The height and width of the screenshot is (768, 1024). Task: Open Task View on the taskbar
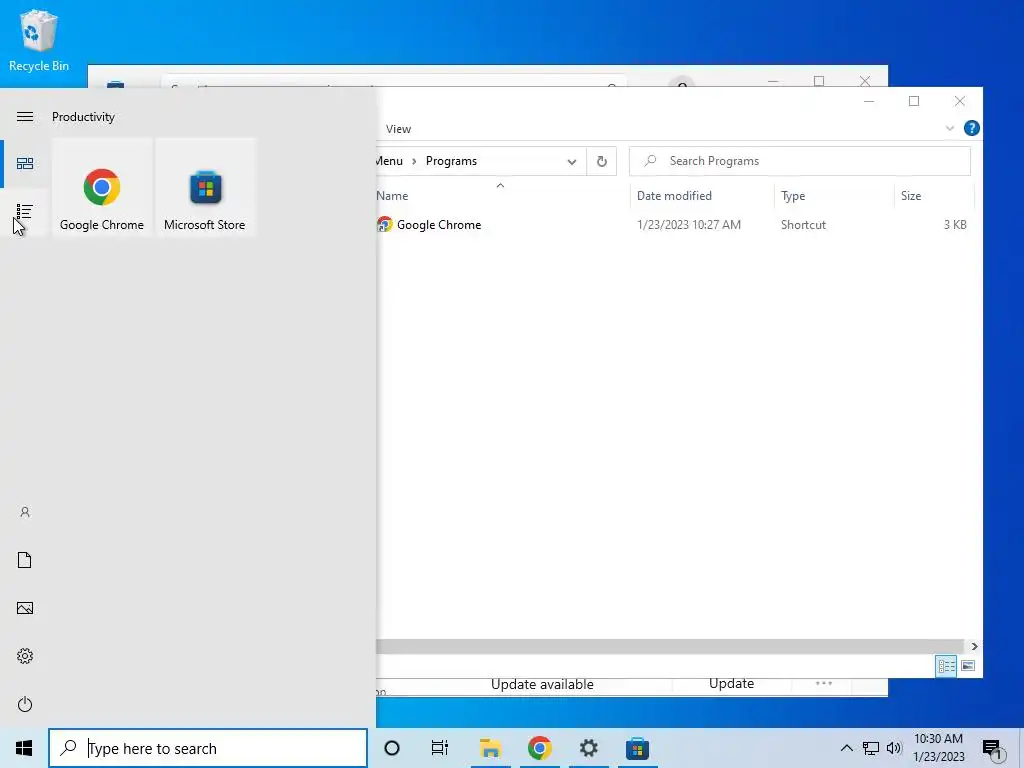(440, 748)
